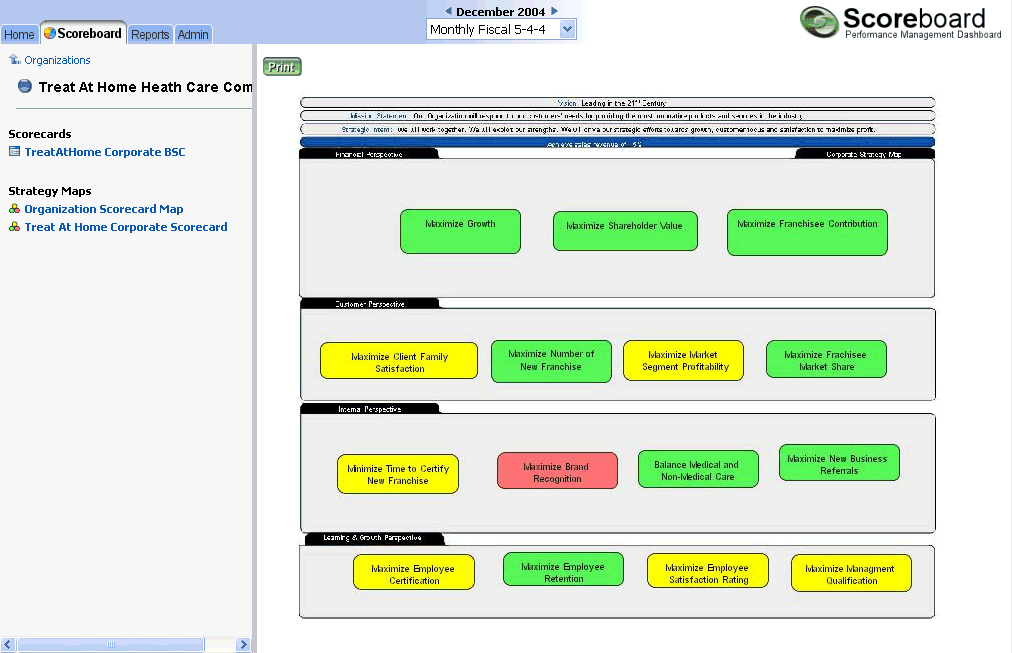Open the Reports tab

(x=150, y=34)
